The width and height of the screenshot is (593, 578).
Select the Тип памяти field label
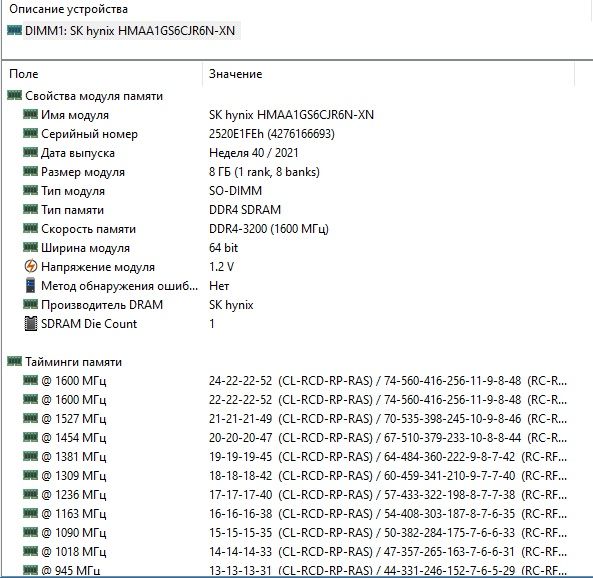click(73, 210)
